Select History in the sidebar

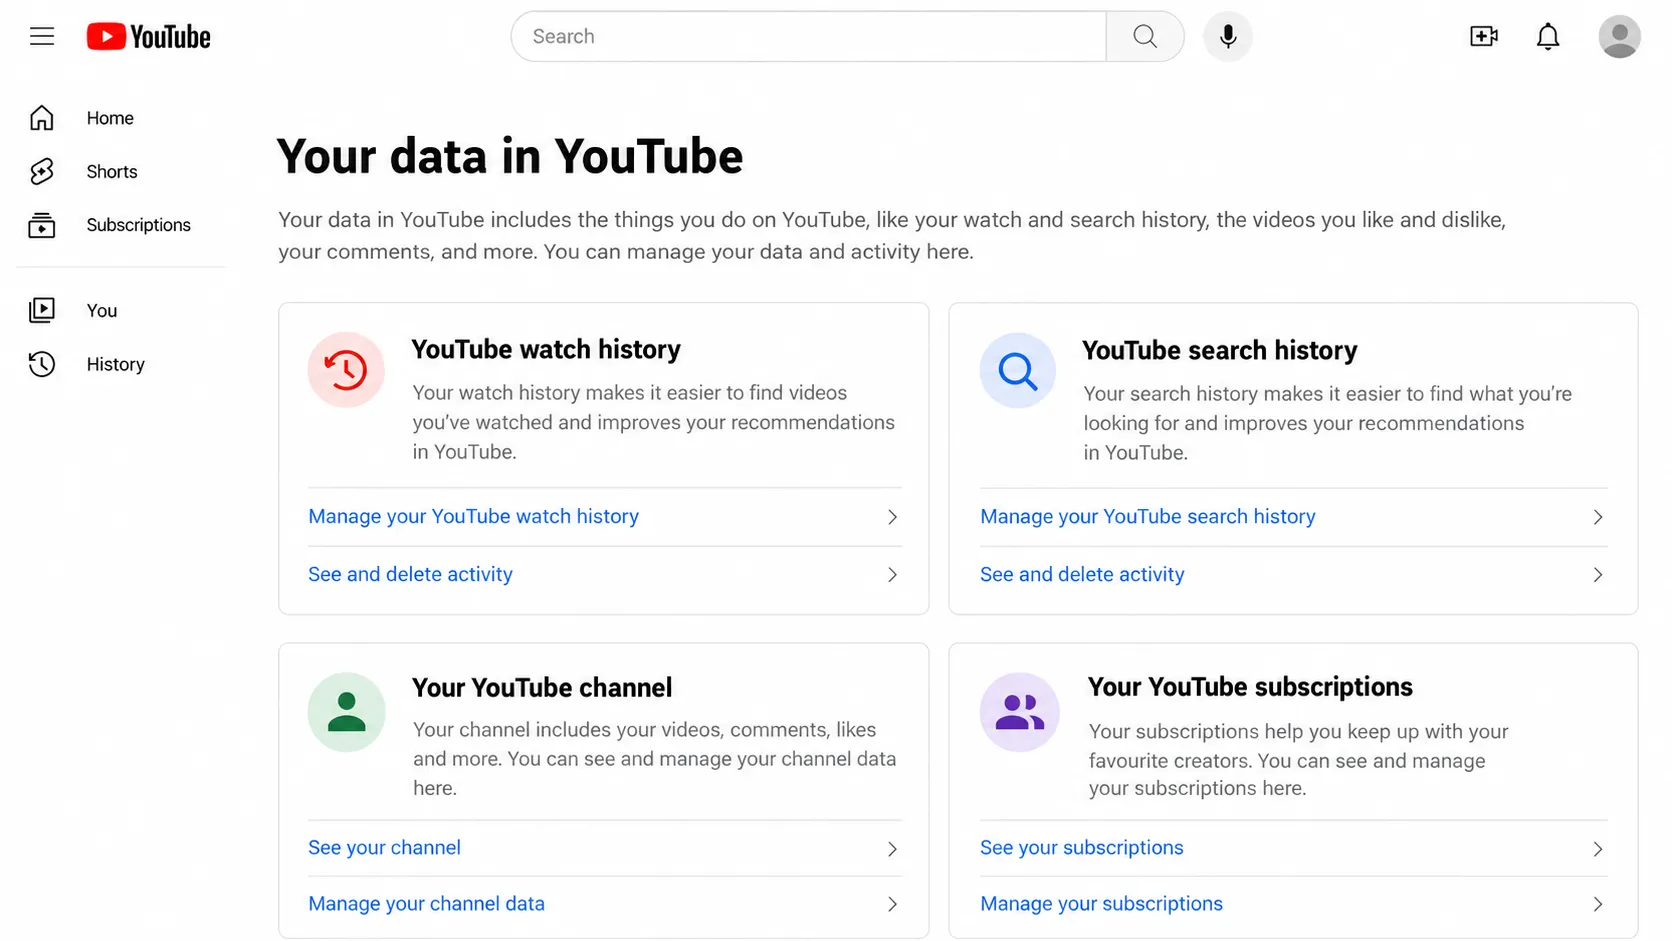click(116, 364)
